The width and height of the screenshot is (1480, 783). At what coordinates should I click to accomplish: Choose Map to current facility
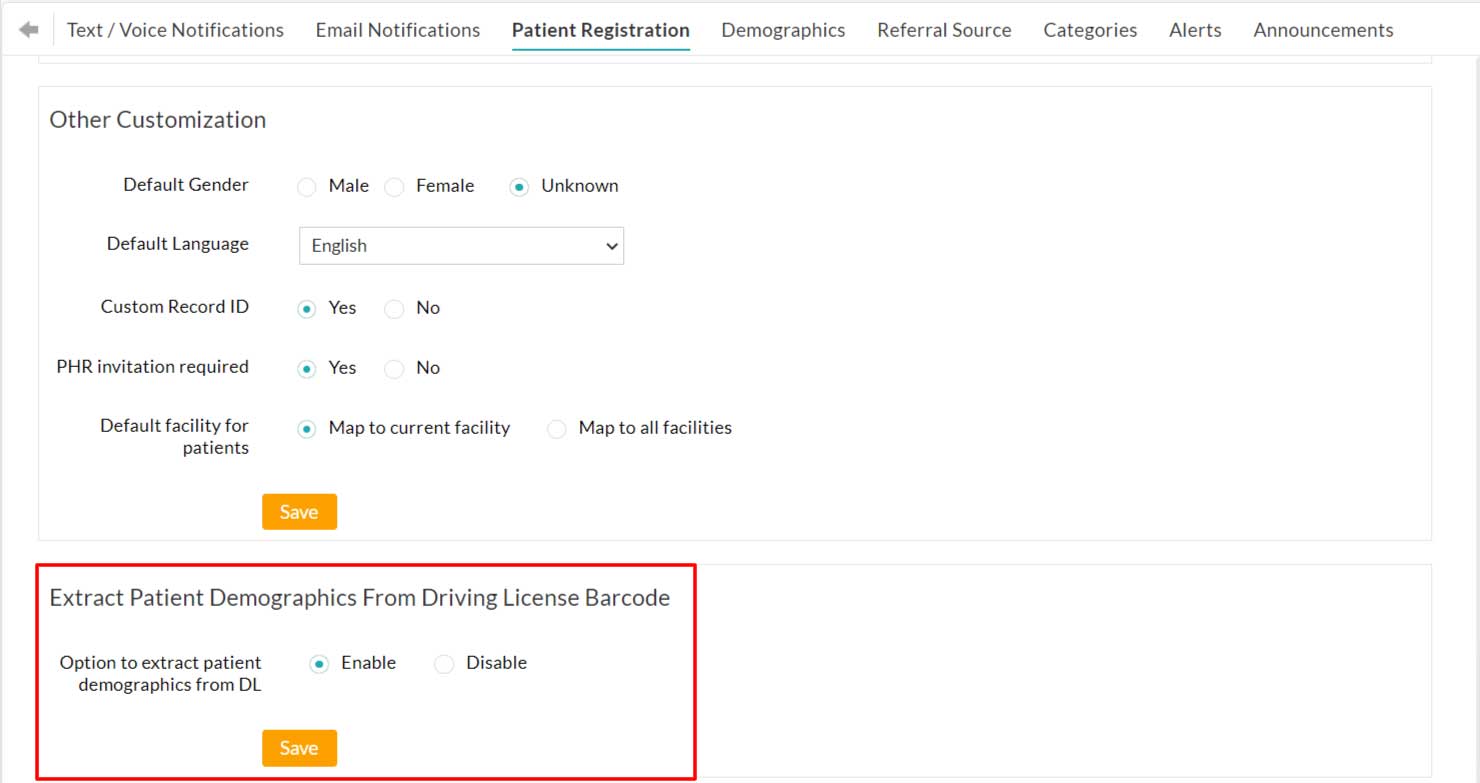click(x=306, y=428)
